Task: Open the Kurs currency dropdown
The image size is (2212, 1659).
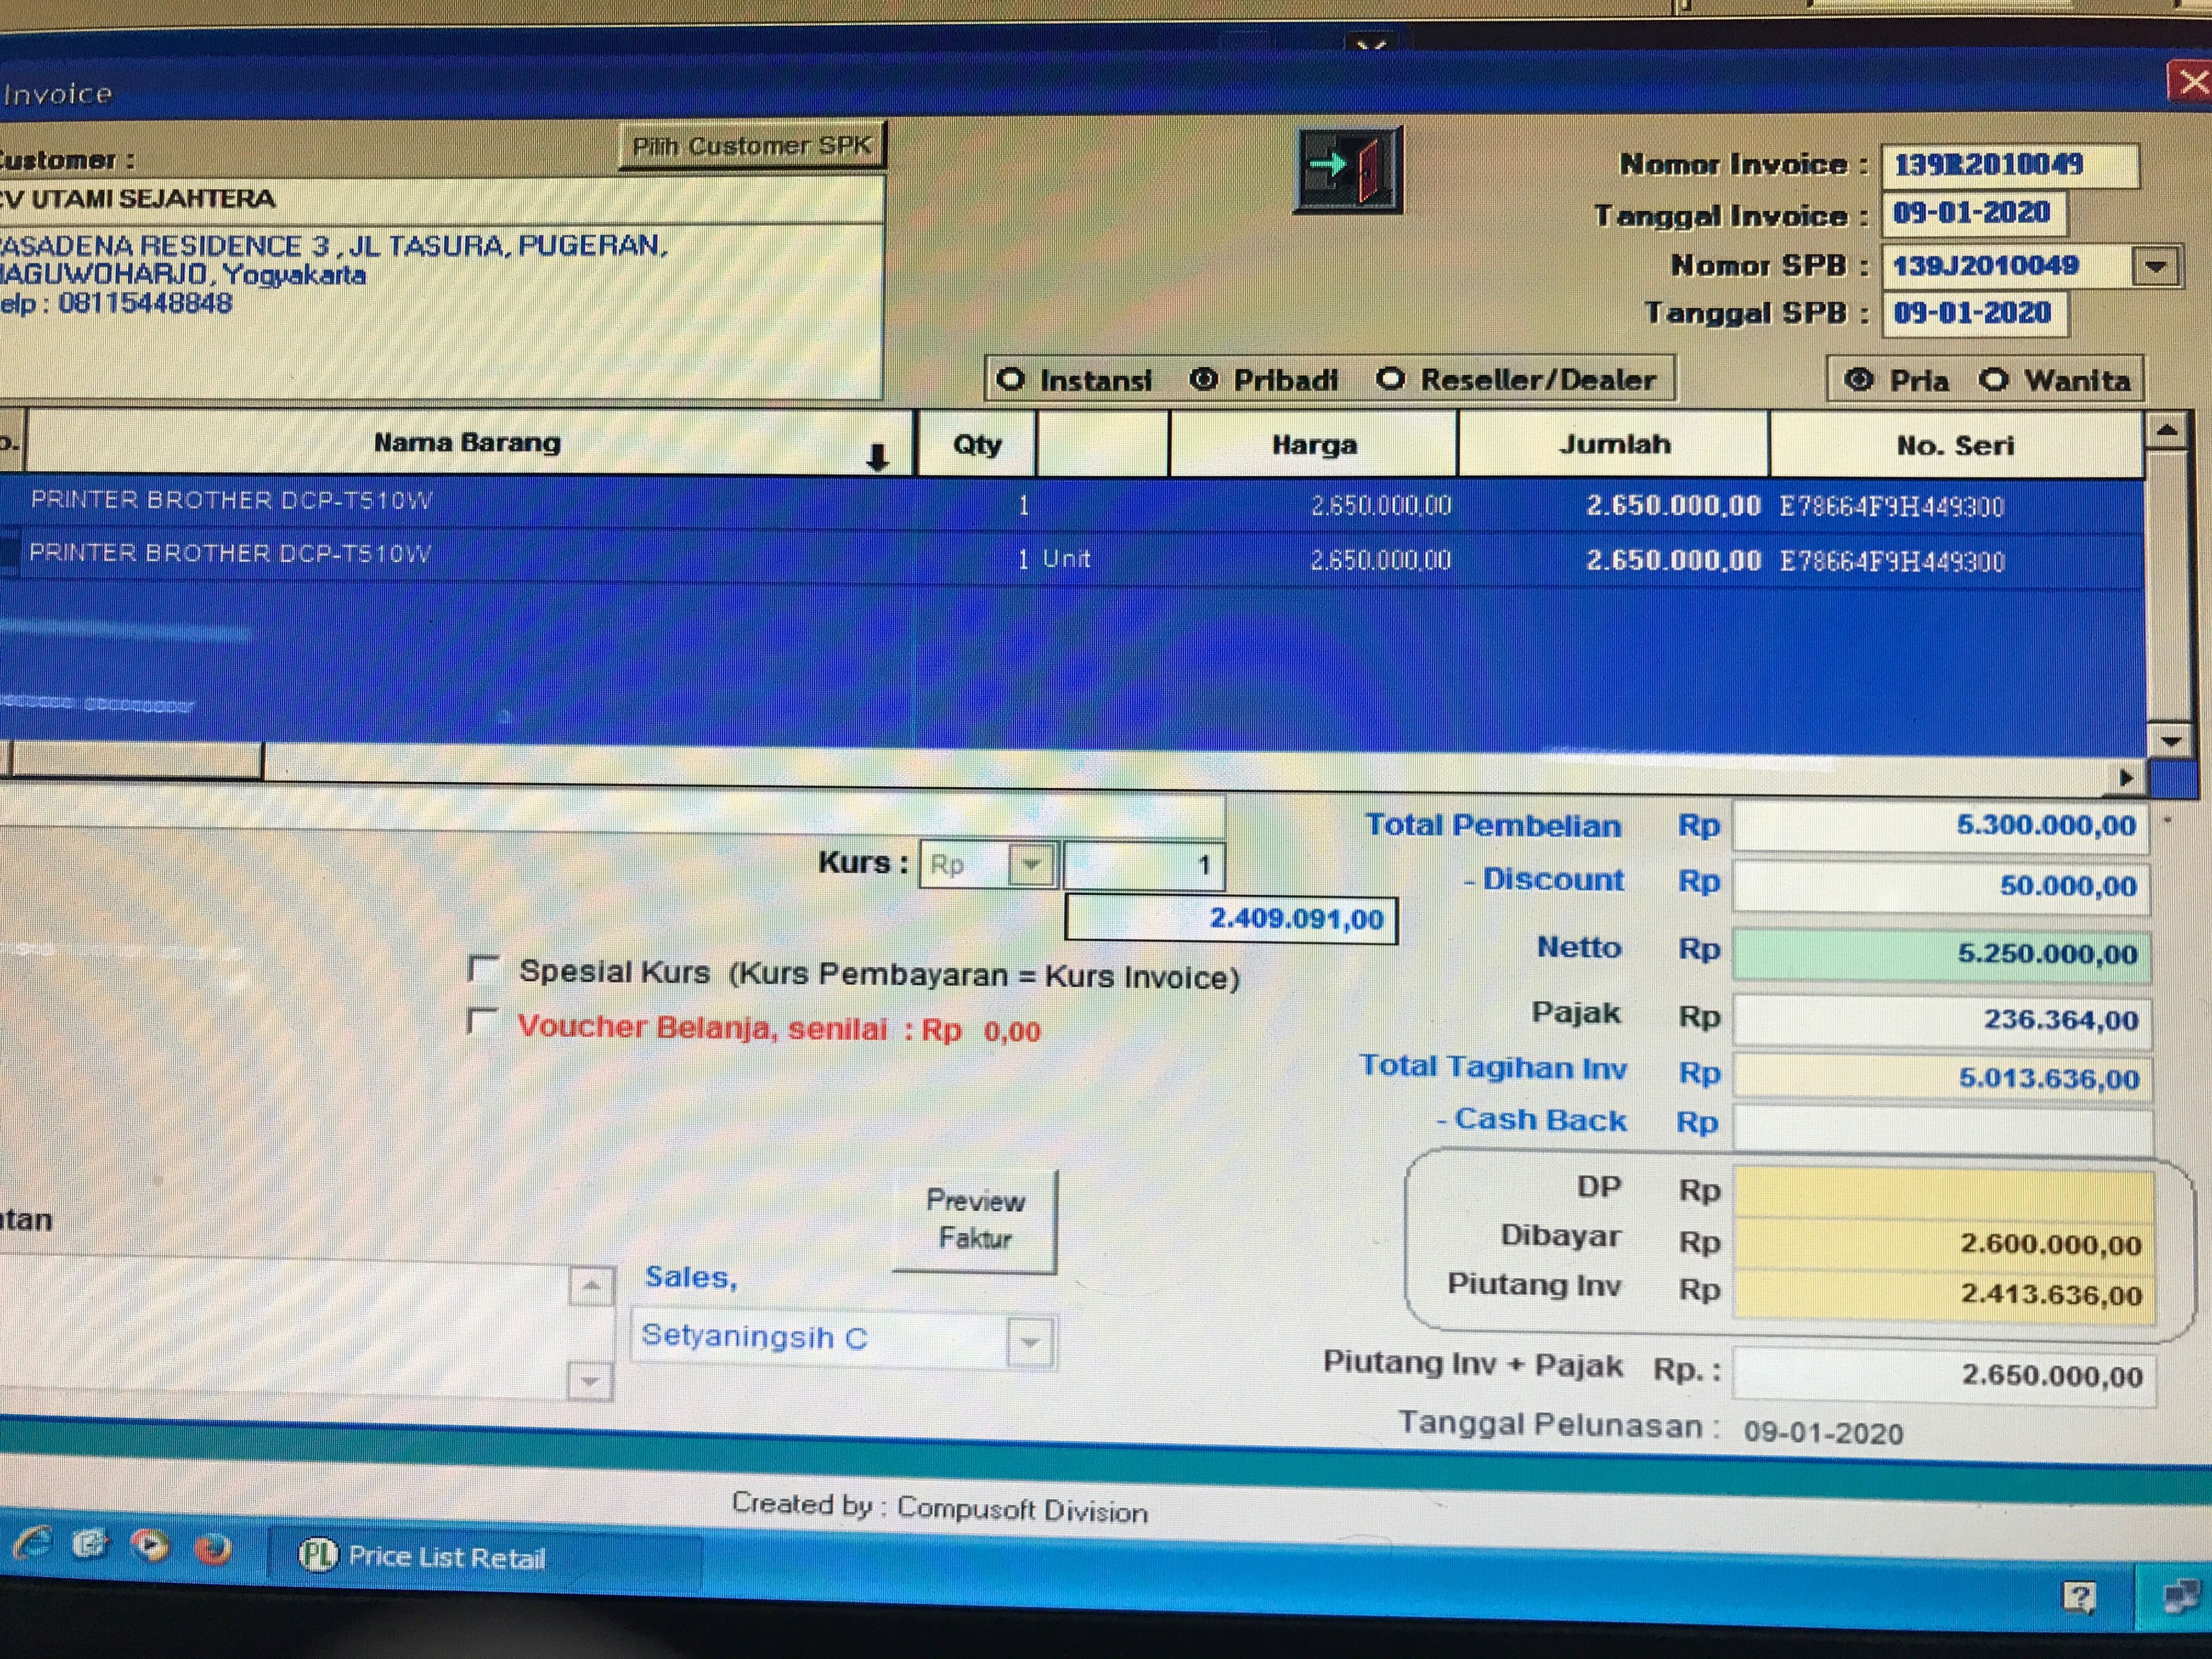Action: 1032,864
